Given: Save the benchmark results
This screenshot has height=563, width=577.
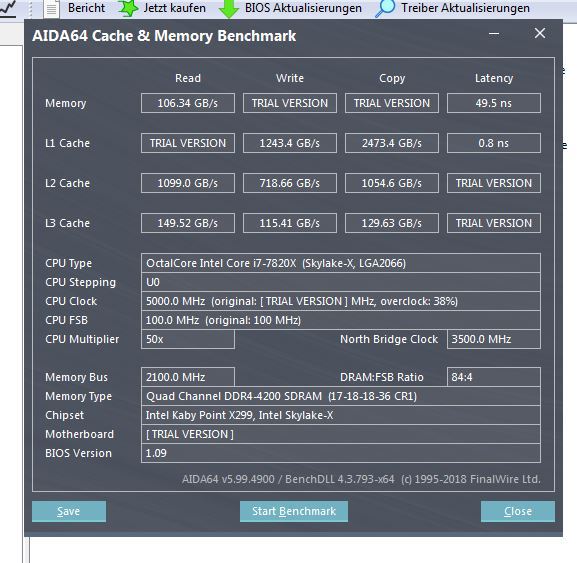Looking at the screenshot, I should pyautogui.click(x=69, y=511).
